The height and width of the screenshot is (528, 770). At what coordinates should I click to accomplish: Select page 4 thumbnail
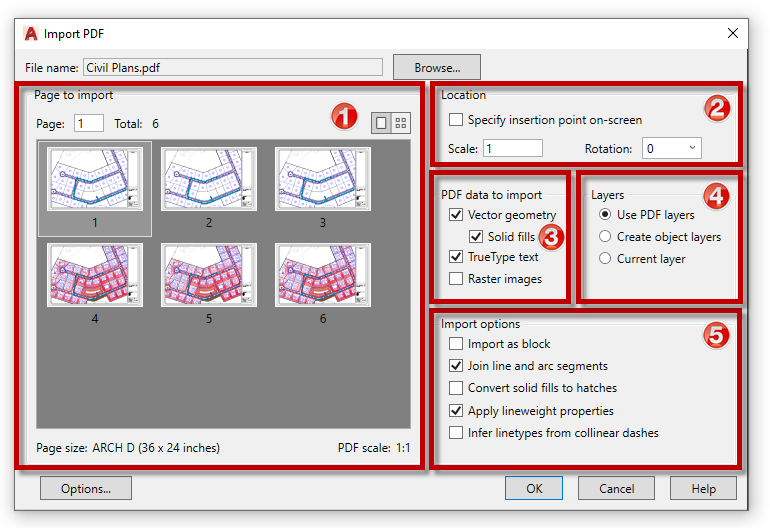click(x=95, y=275)
